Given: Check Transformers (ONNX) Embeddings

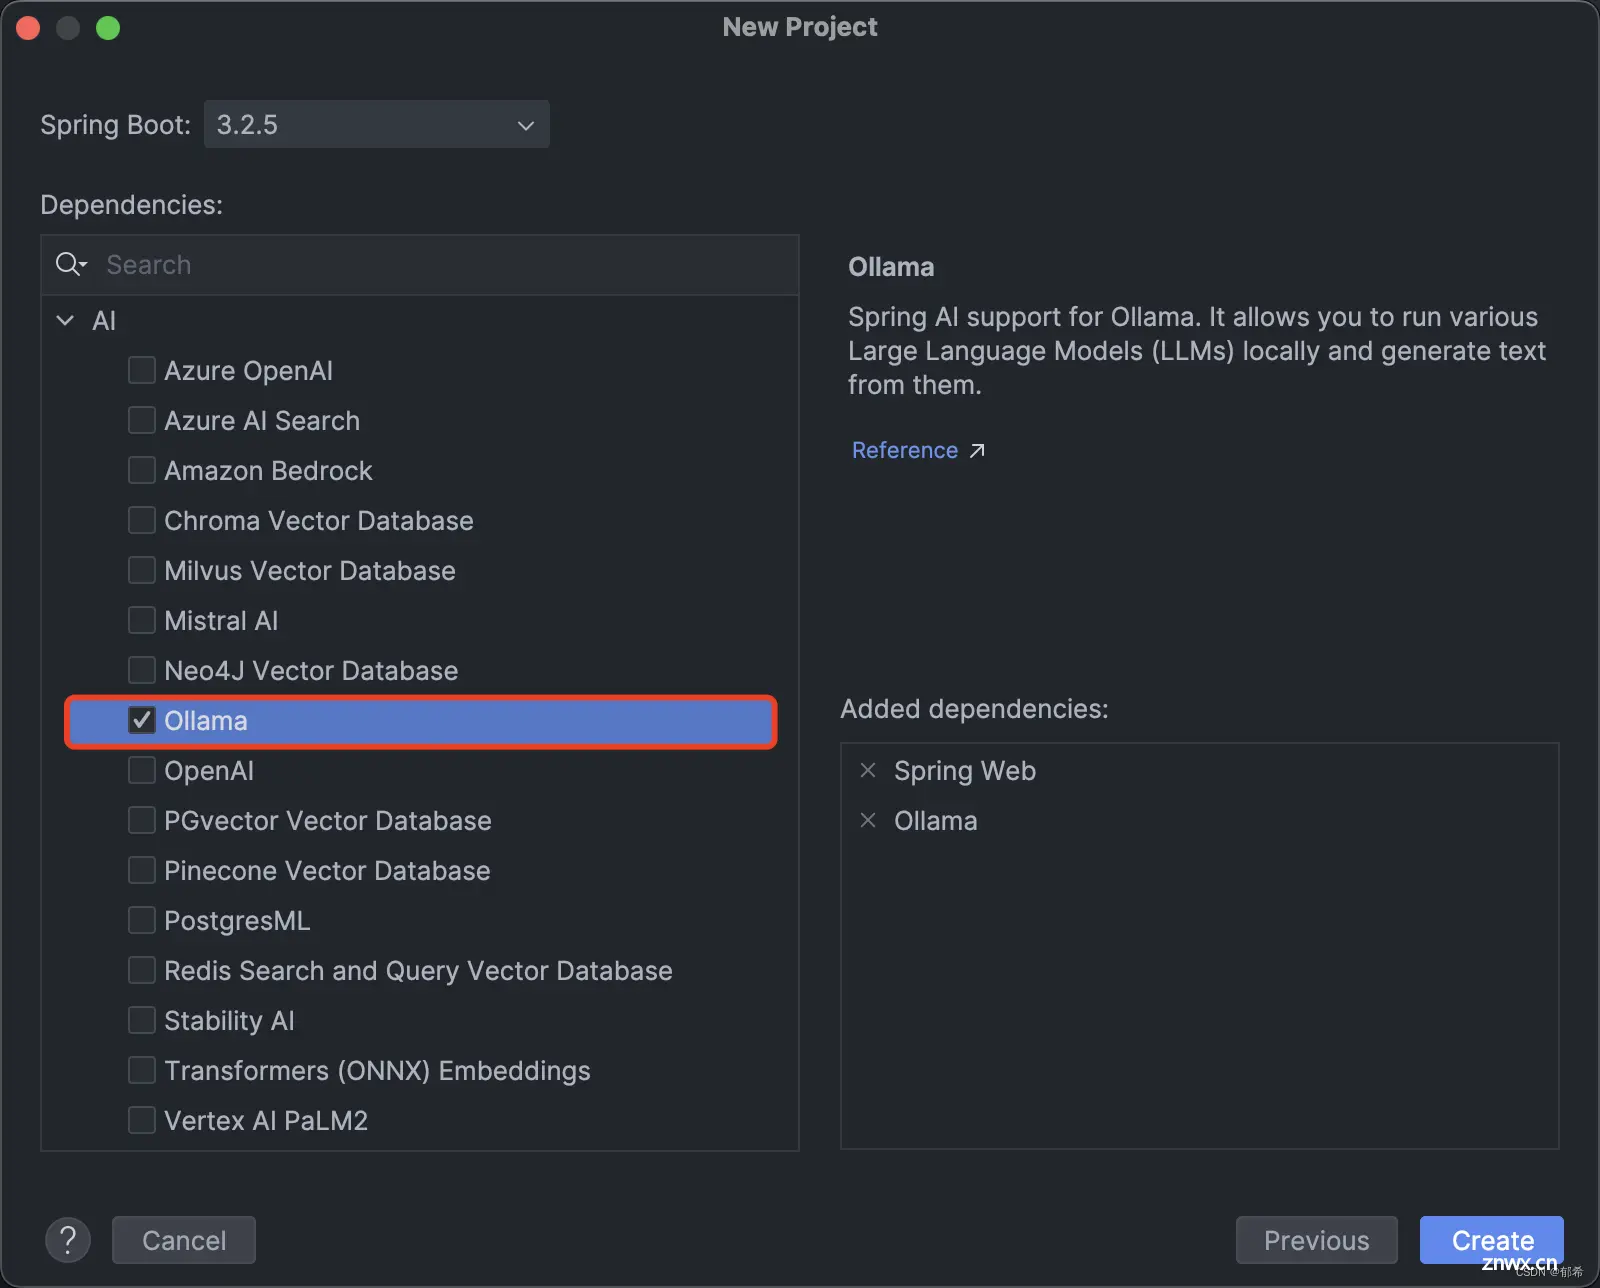Looking at the screenshot, I should coord(142,1070).
